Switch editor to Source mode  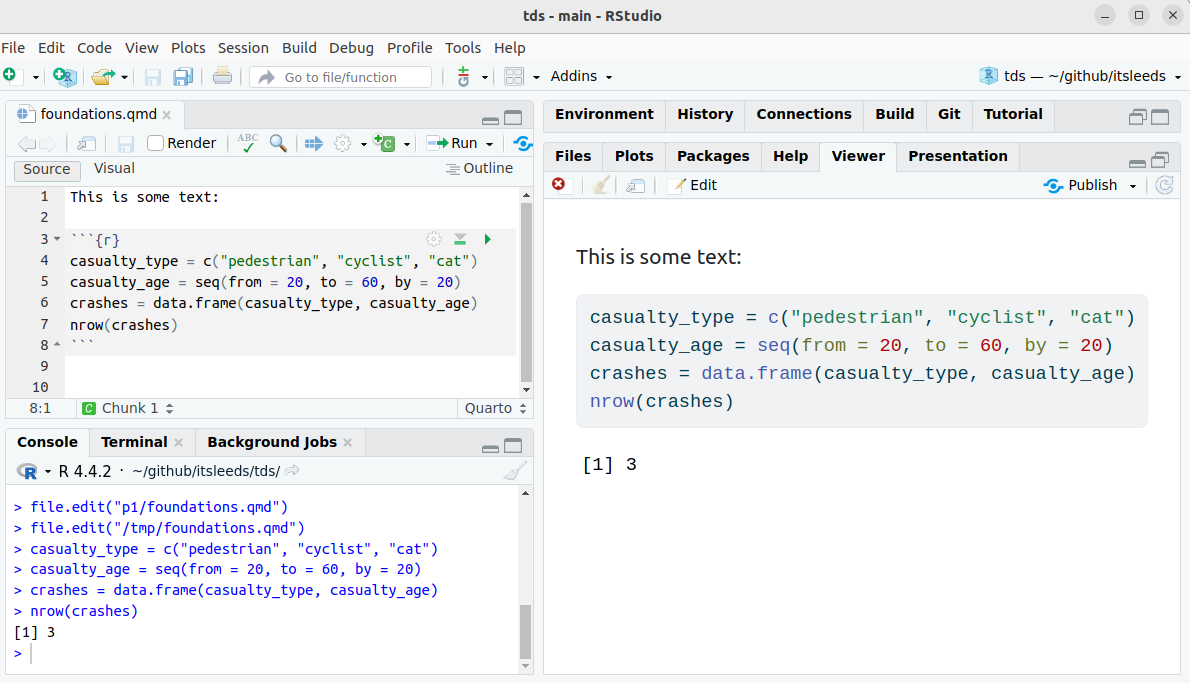(47, 169)
